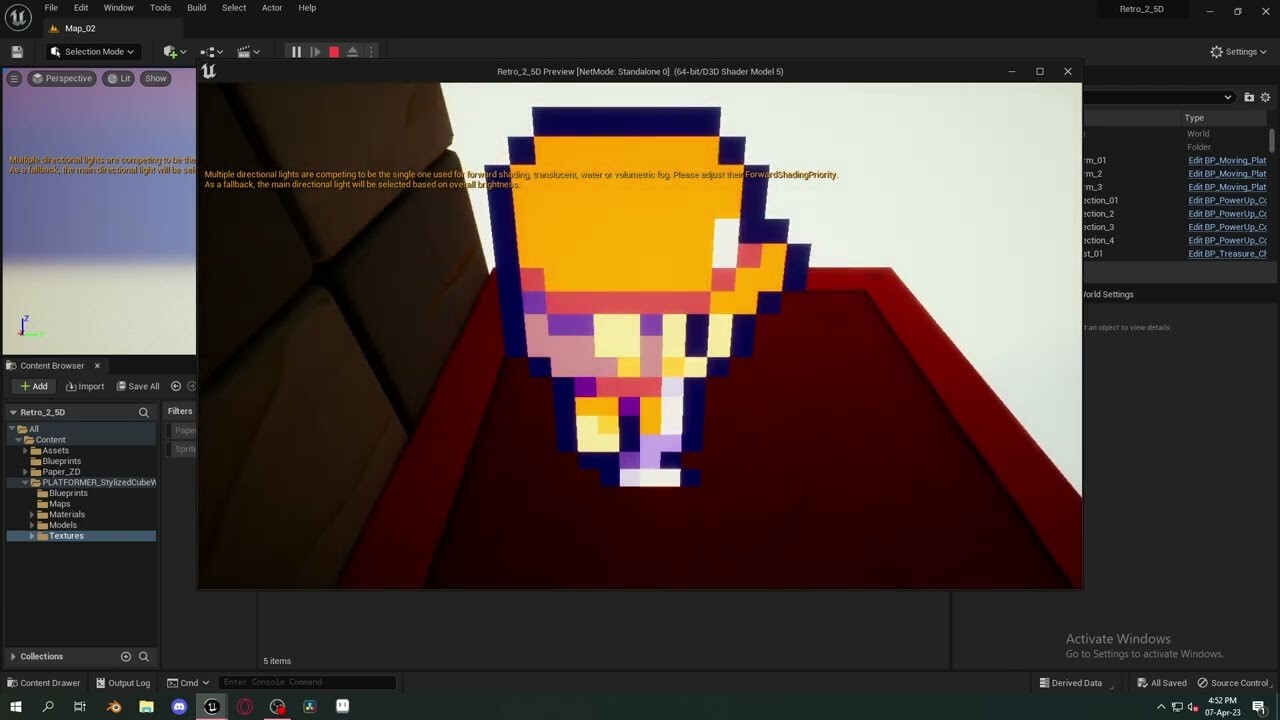
Task: Expand the Assets folder
Action: coord(24,450)
